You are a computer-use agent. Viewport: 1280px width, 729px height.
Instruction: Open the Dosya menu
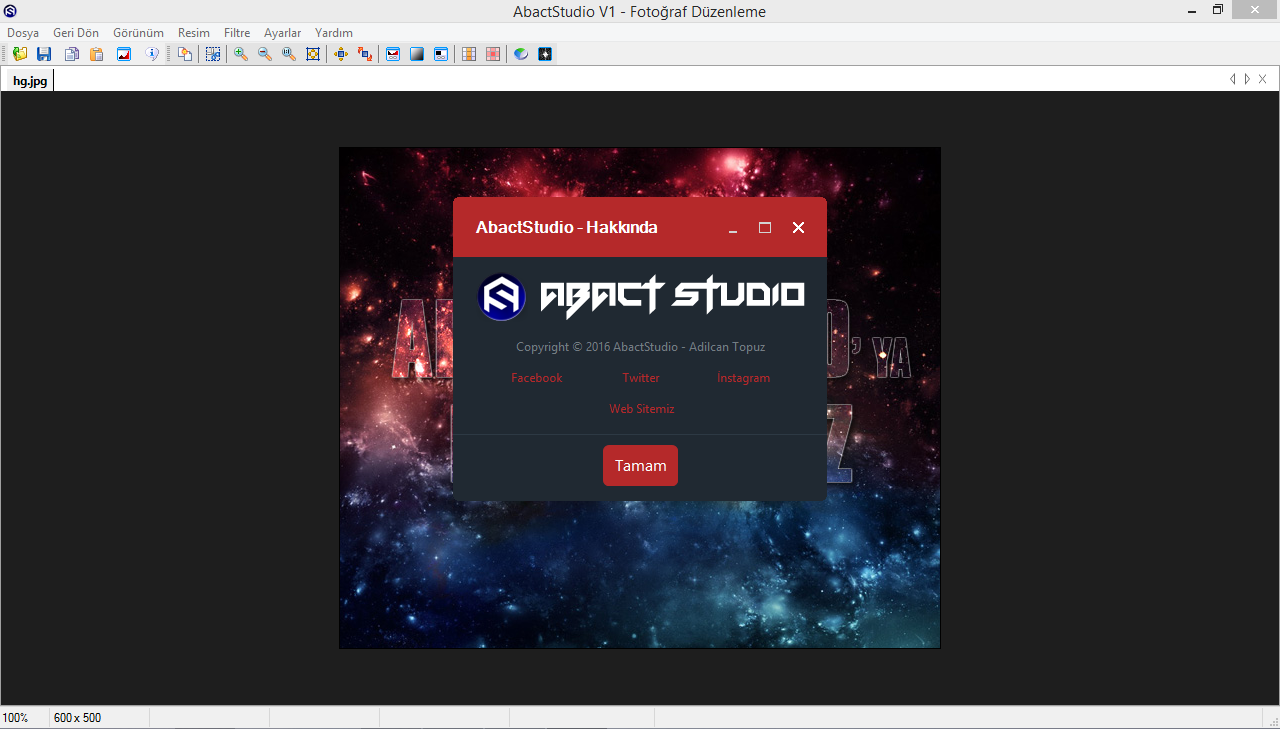(23, 33)
